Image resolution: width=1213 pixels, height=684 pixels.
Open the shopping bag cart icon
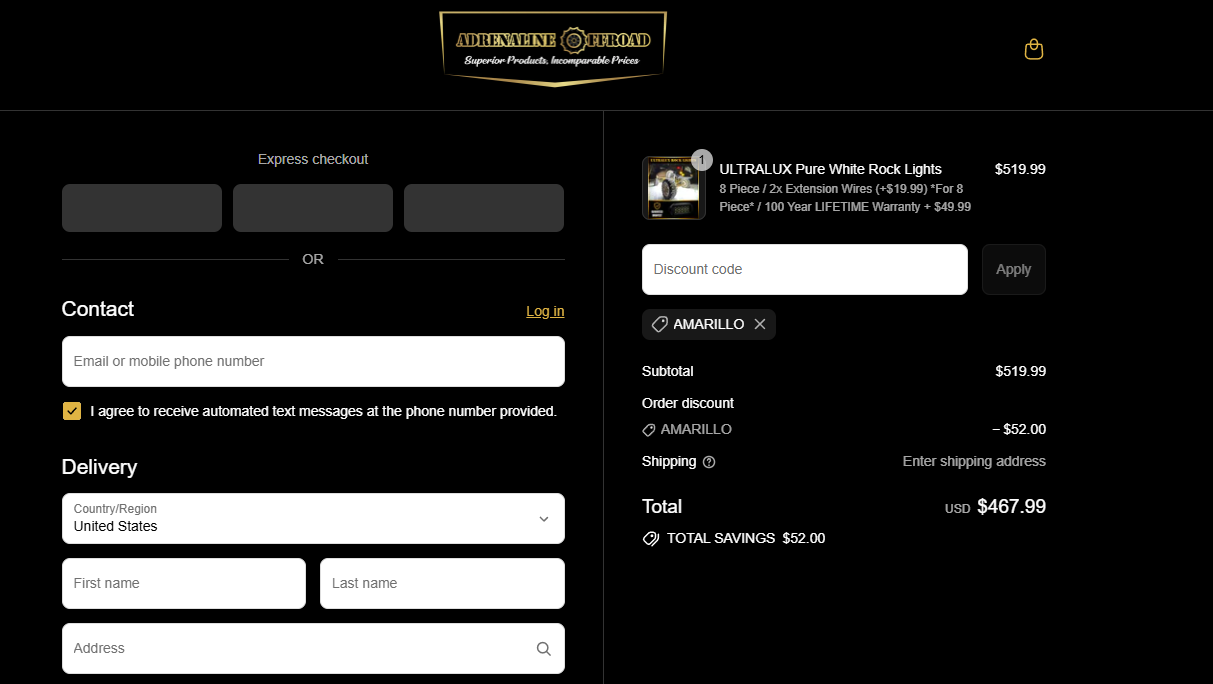point(1034,49)
